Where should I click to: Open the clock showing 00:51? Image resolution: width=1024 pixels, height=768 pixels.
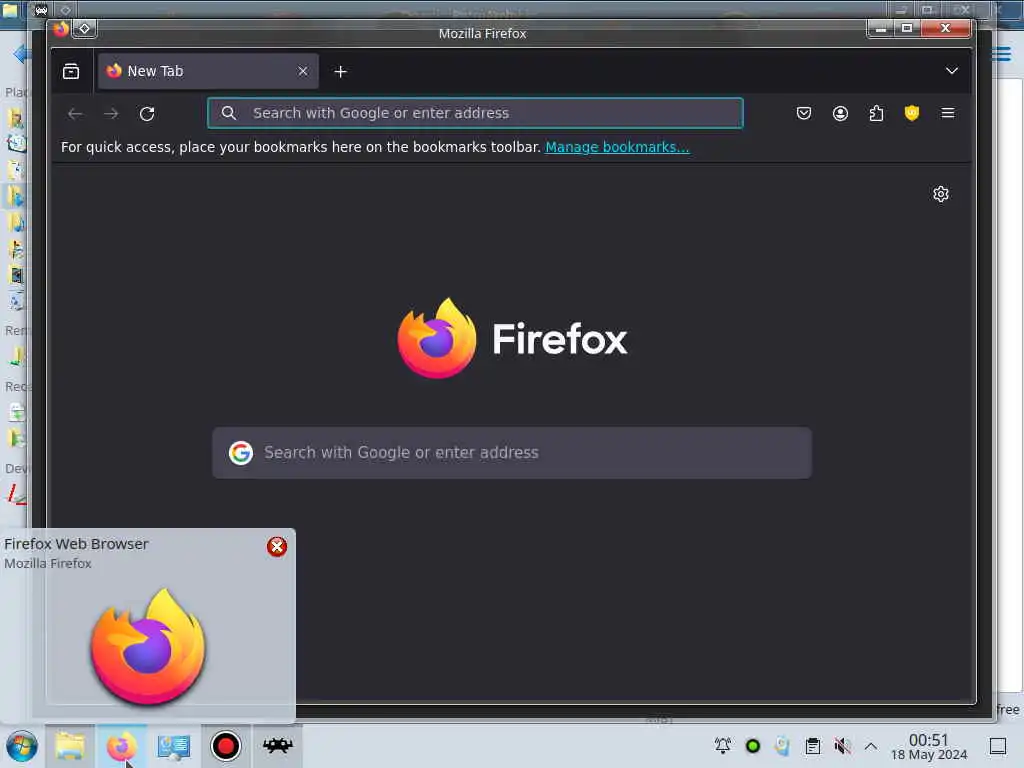pos(929,746)
